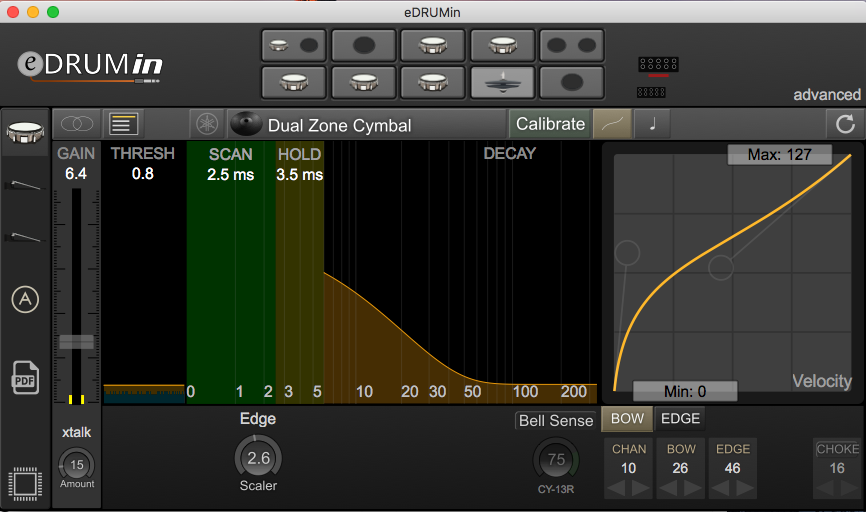This screenshot has height=512, width=866.
Task: Select the third input button in top row
Action: click(x=433, y=45)
